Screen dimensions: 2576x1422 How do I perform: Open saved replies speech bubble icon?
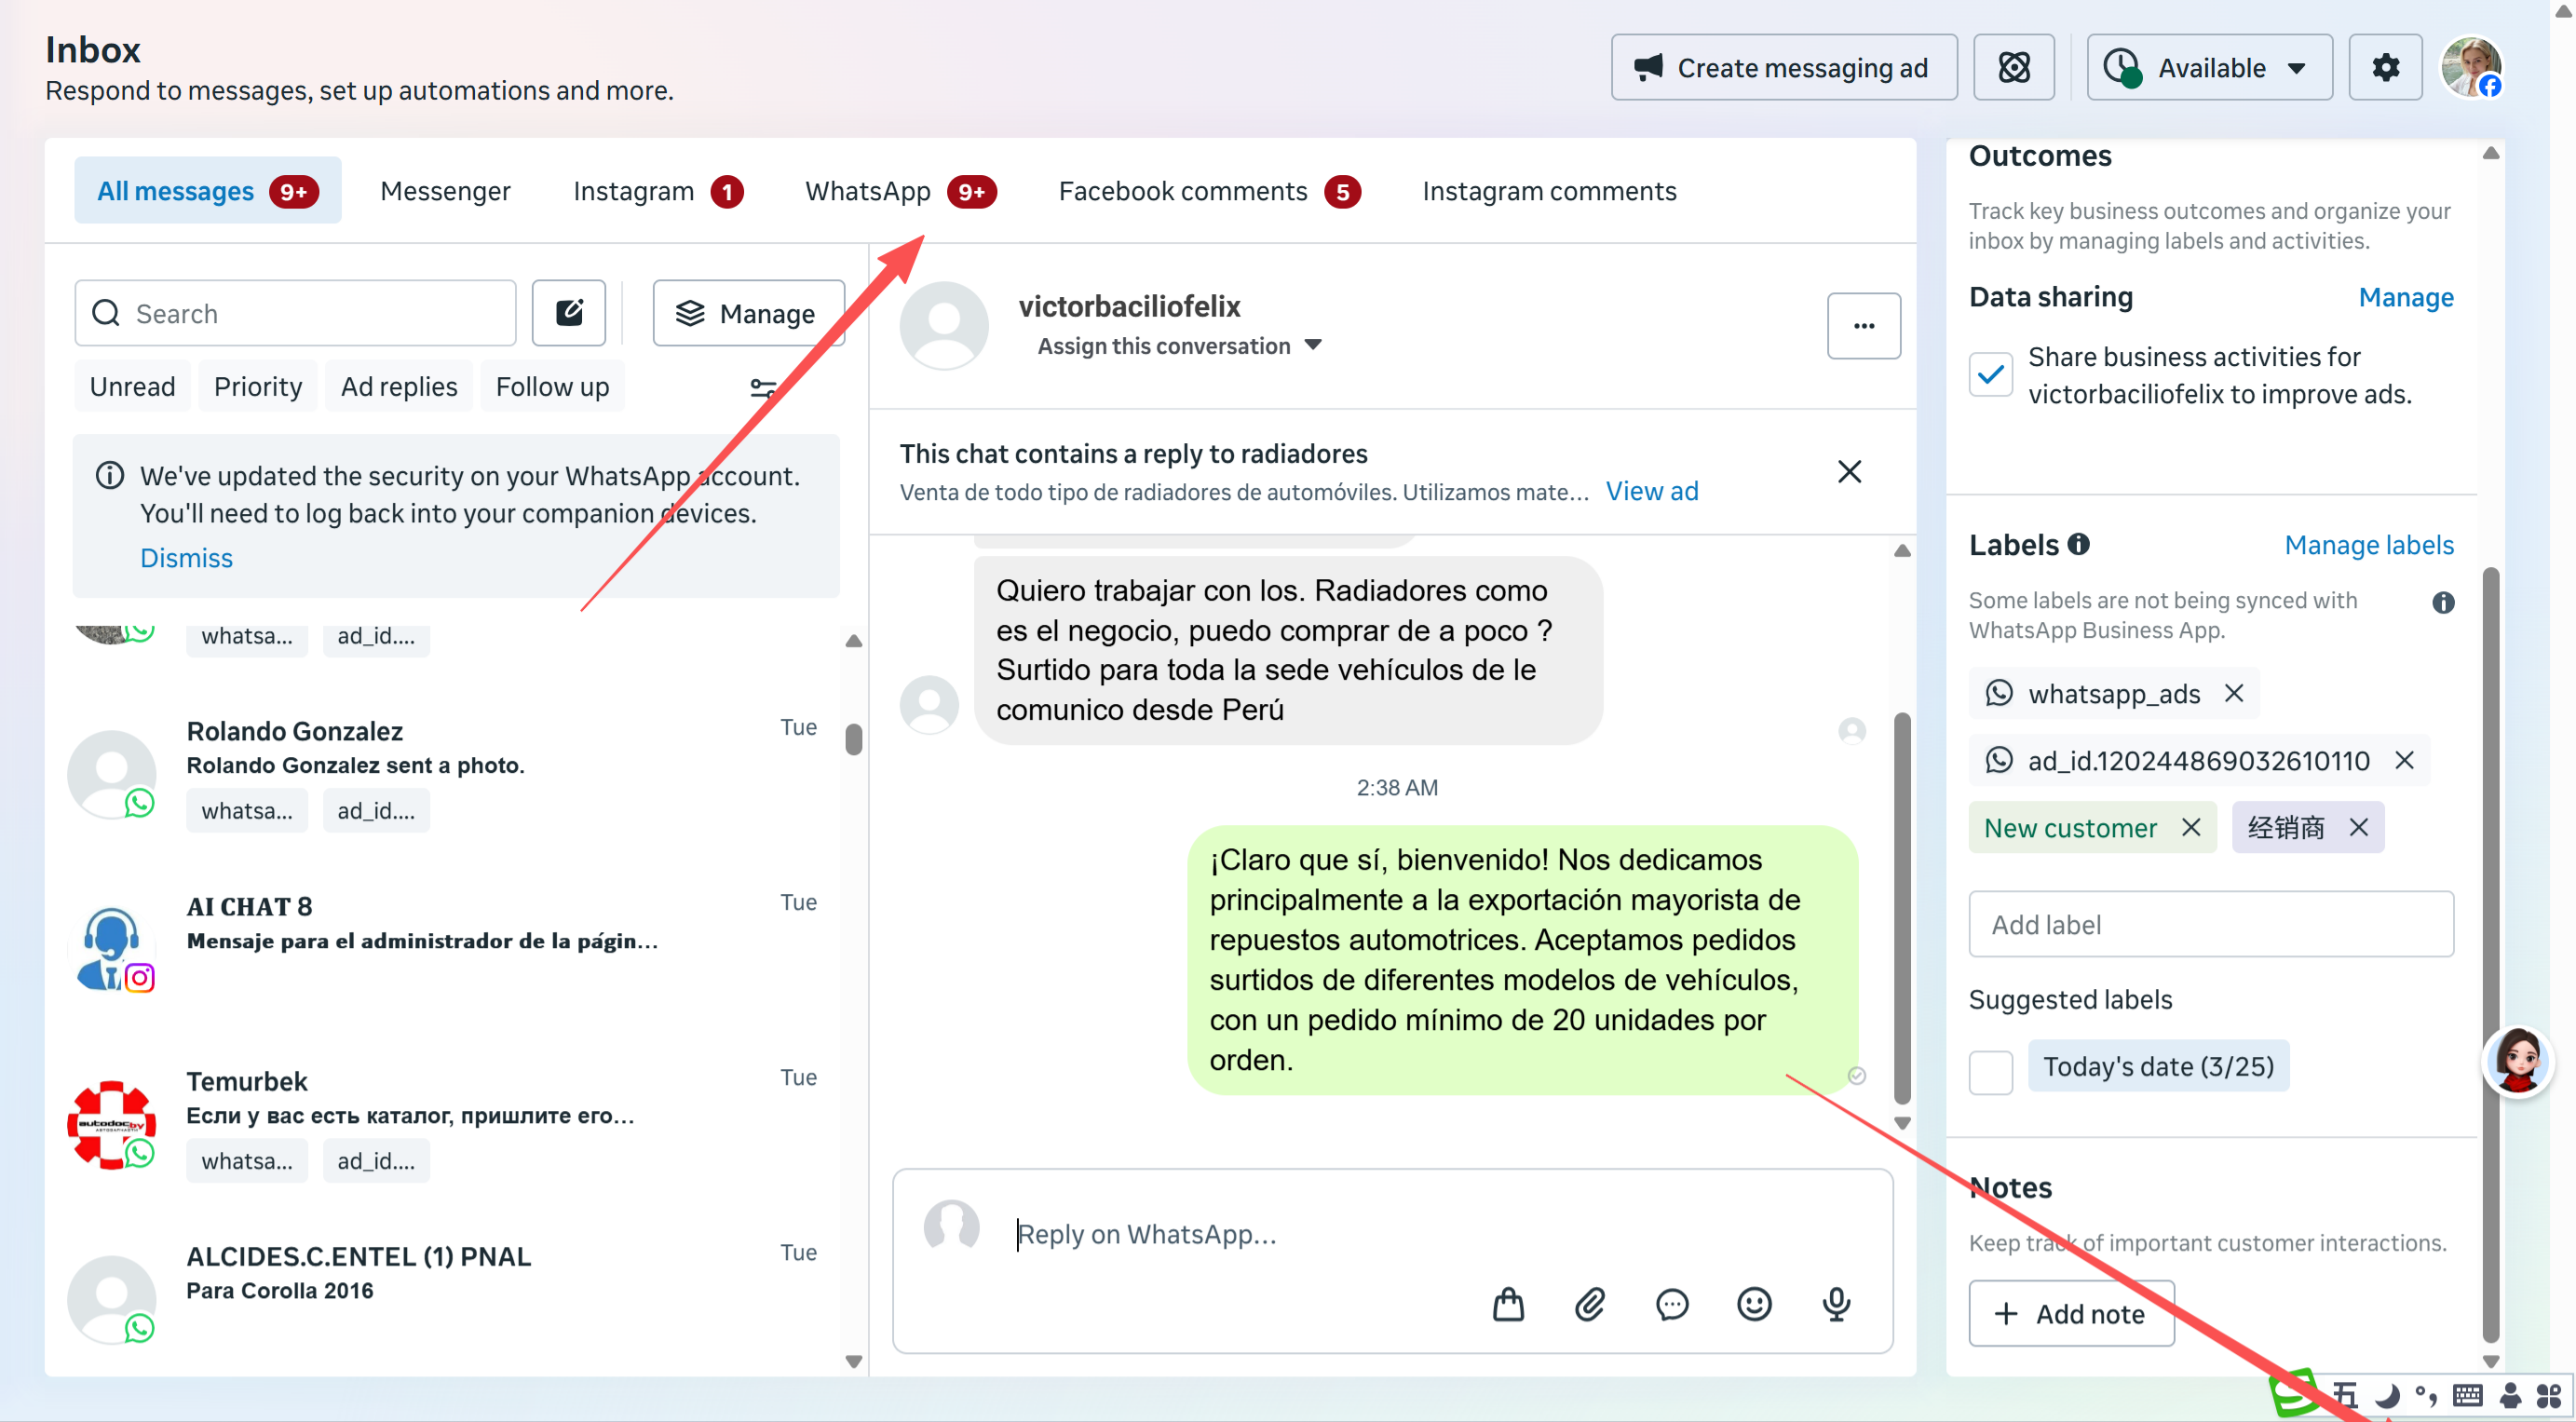[1672, 1304]
